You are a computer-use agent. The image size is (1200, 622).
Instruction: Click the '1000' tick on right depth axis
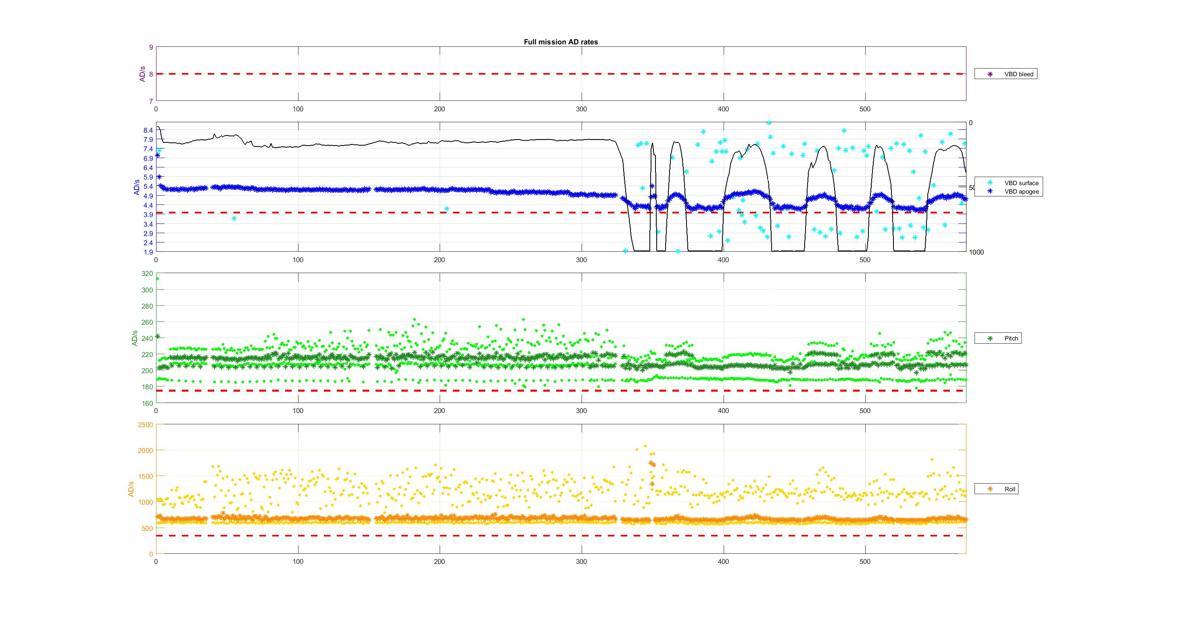coord(977,252)
